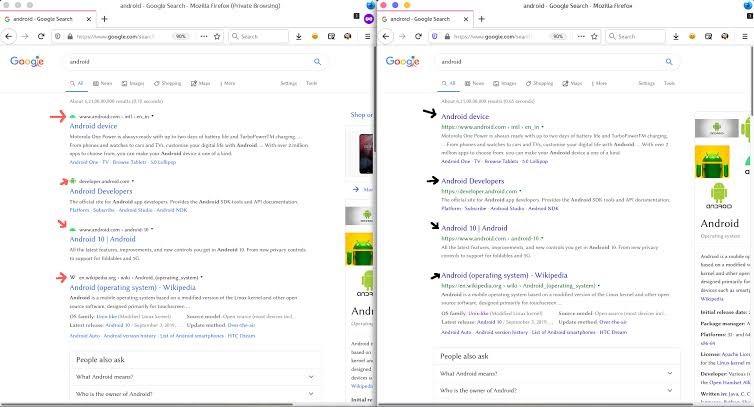Click the yellow emoji extension icon in Private Browsing window
754x407 pixels.
pyautogui.click(x=315, y=36)
